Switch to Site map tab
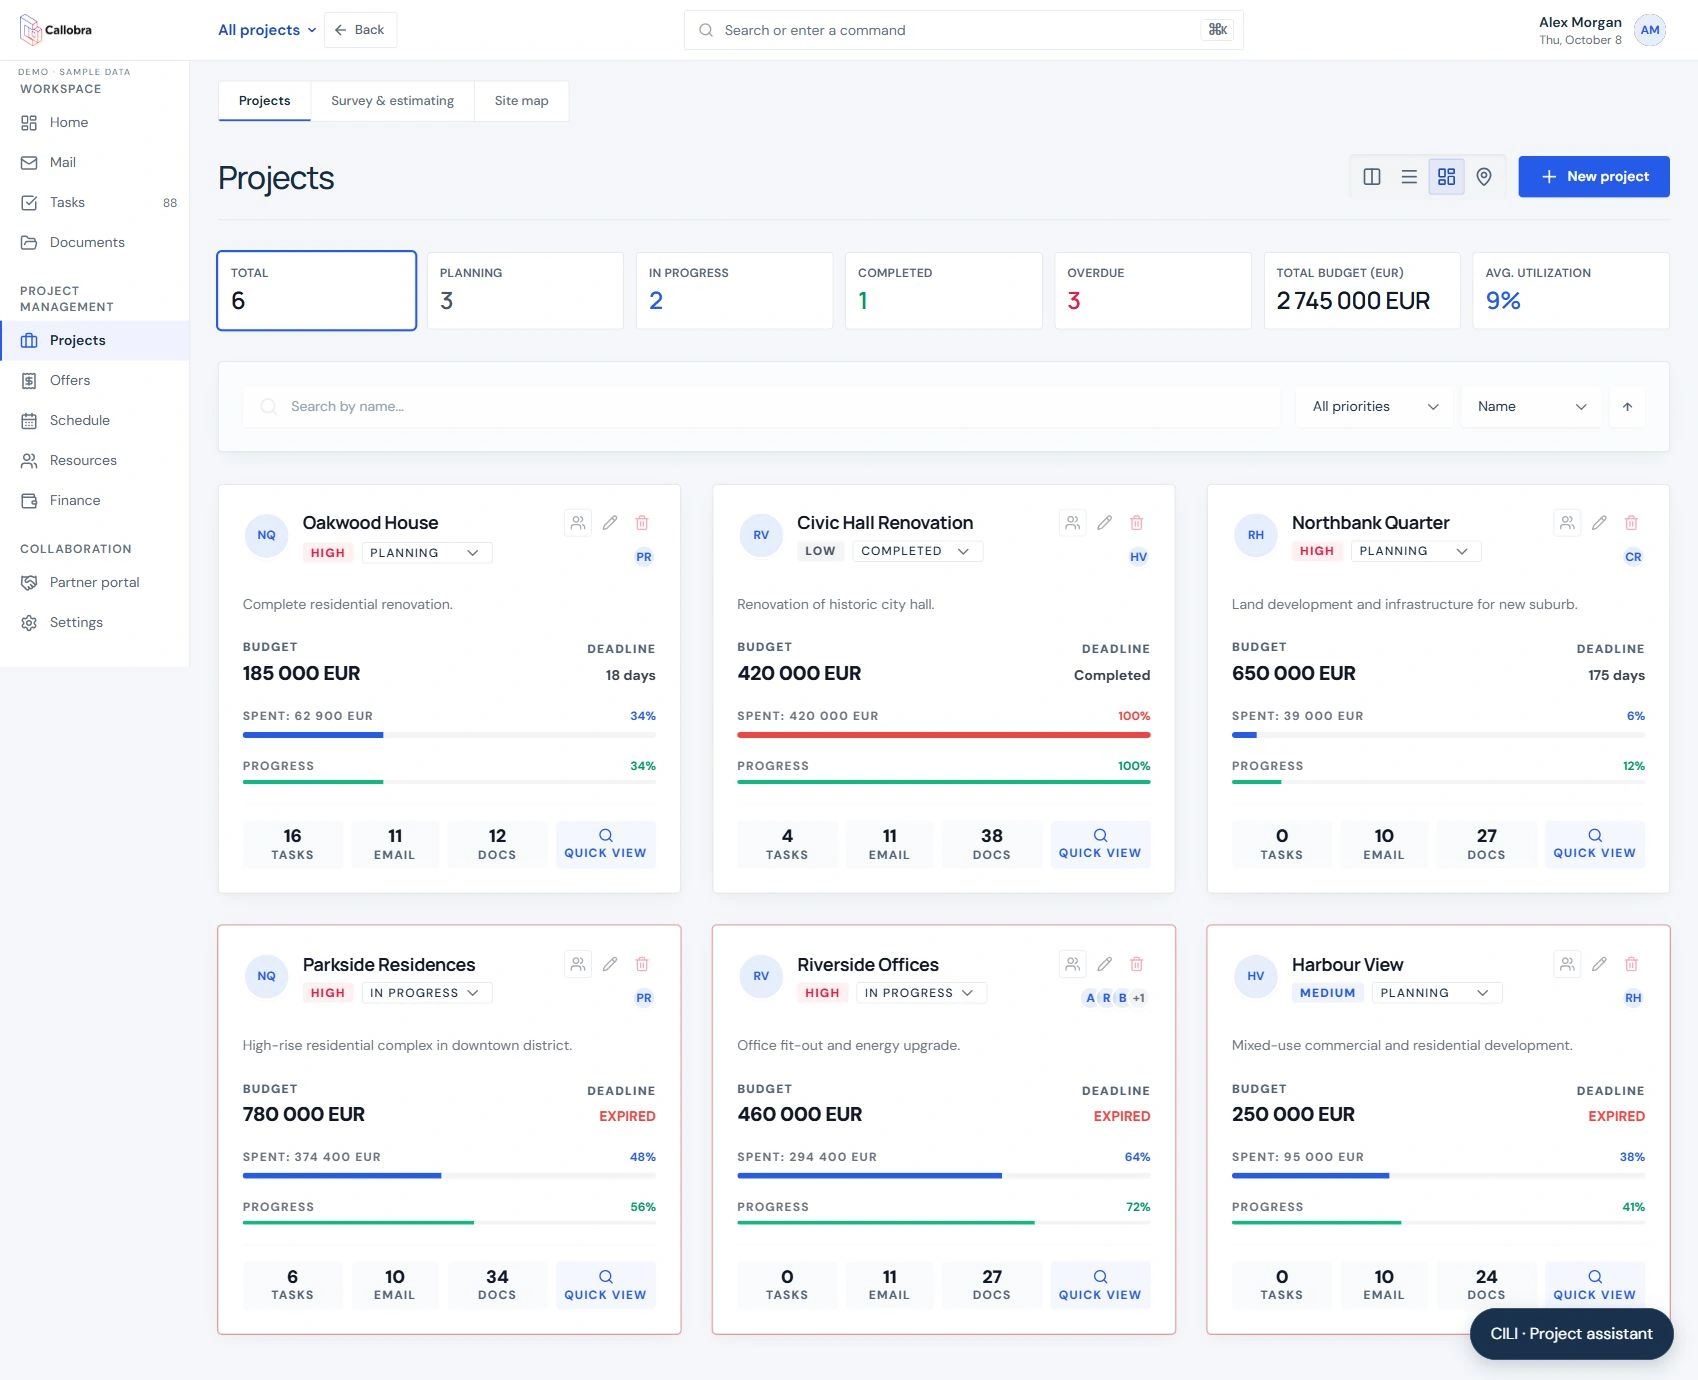The image size is (1698, 1380). (521, 101)
